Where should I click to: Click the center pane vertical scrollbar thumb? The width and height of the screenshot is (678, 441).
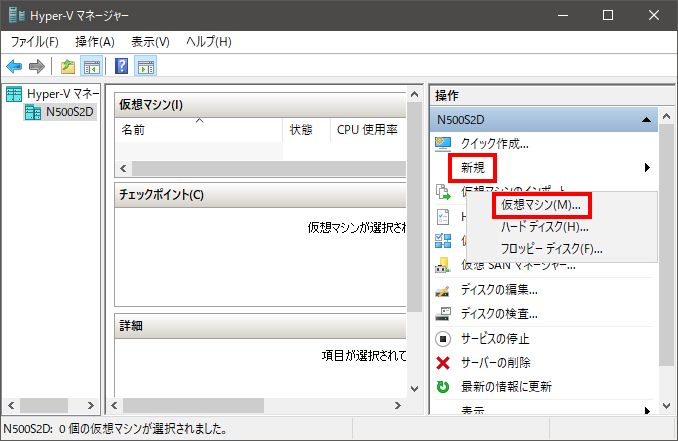tap(414, 207)
